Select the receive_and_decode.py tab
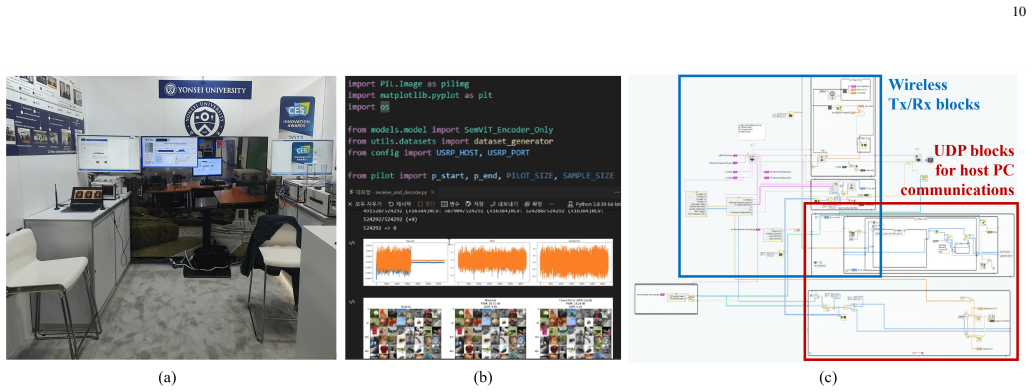 (388, 192)
